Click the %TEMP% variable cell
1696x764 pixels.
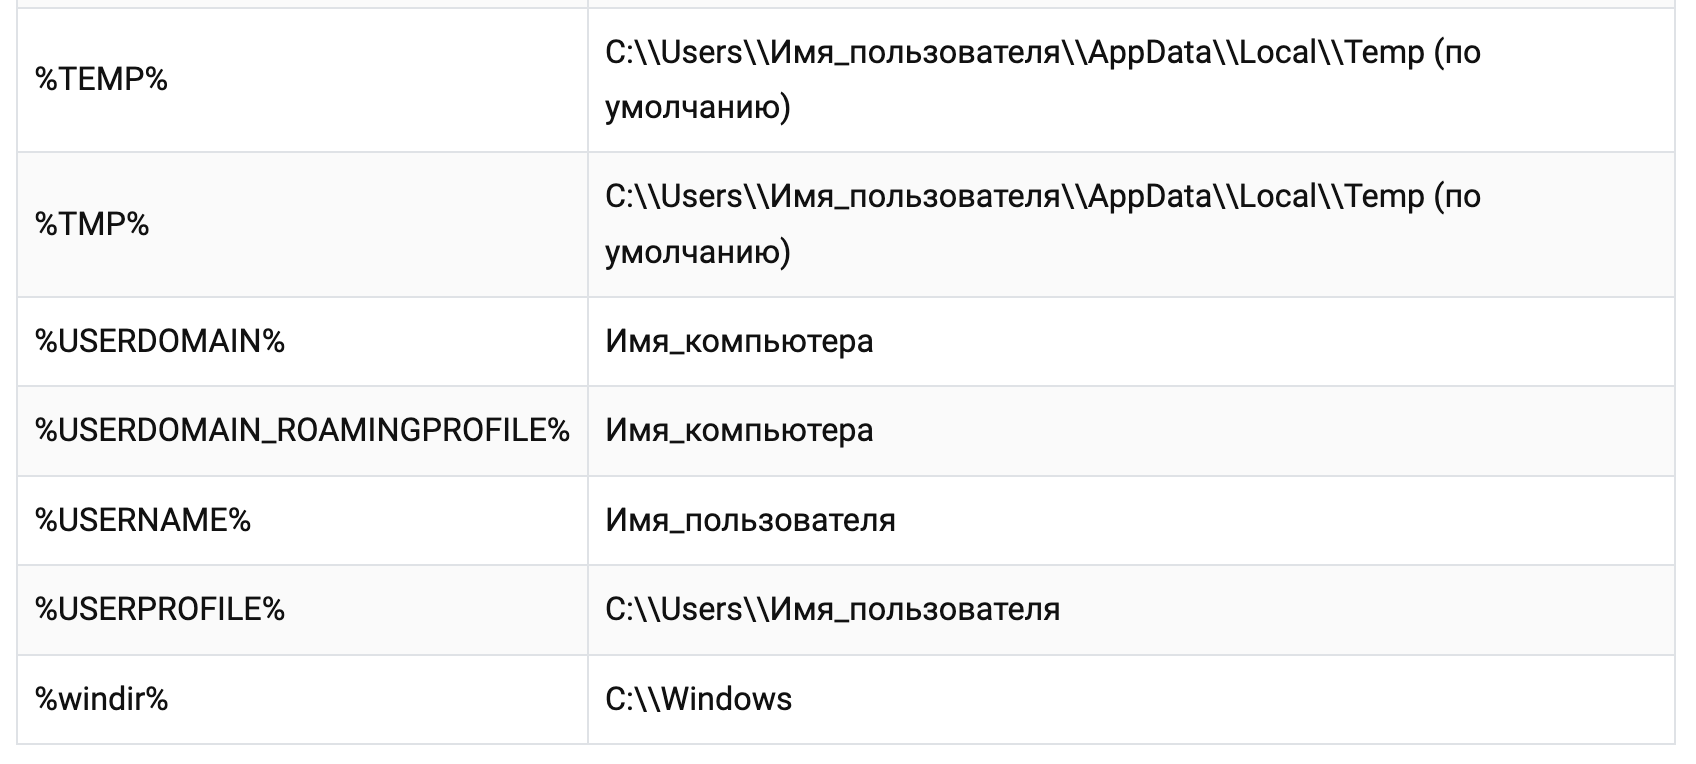(101, 80)
